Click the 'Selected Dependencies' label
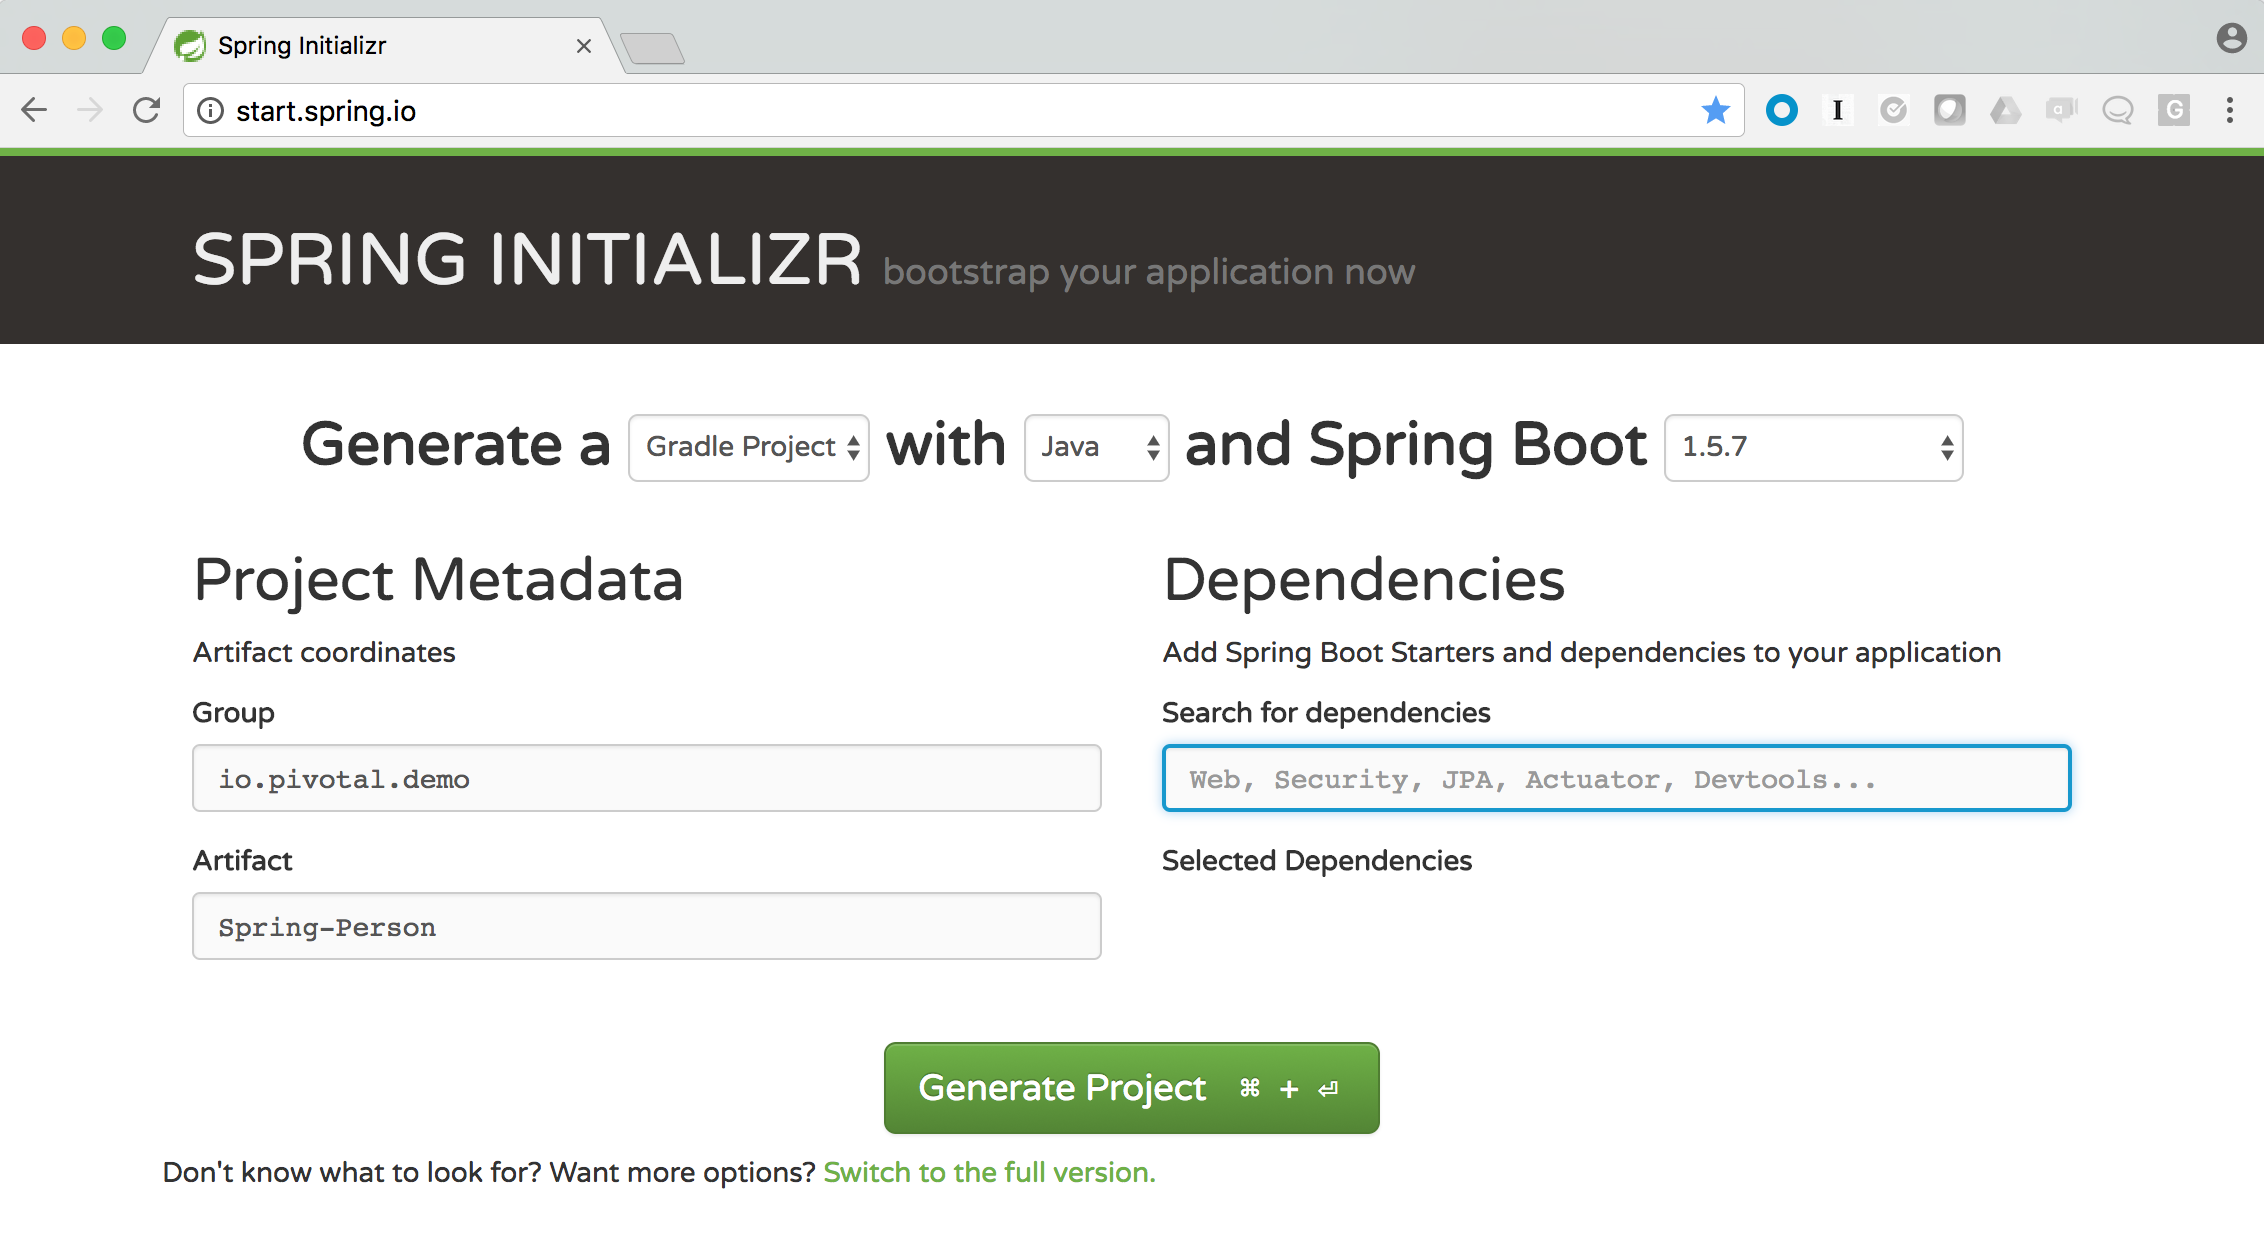The height and width of the screenshot is (1248, 2264). 1317,860
